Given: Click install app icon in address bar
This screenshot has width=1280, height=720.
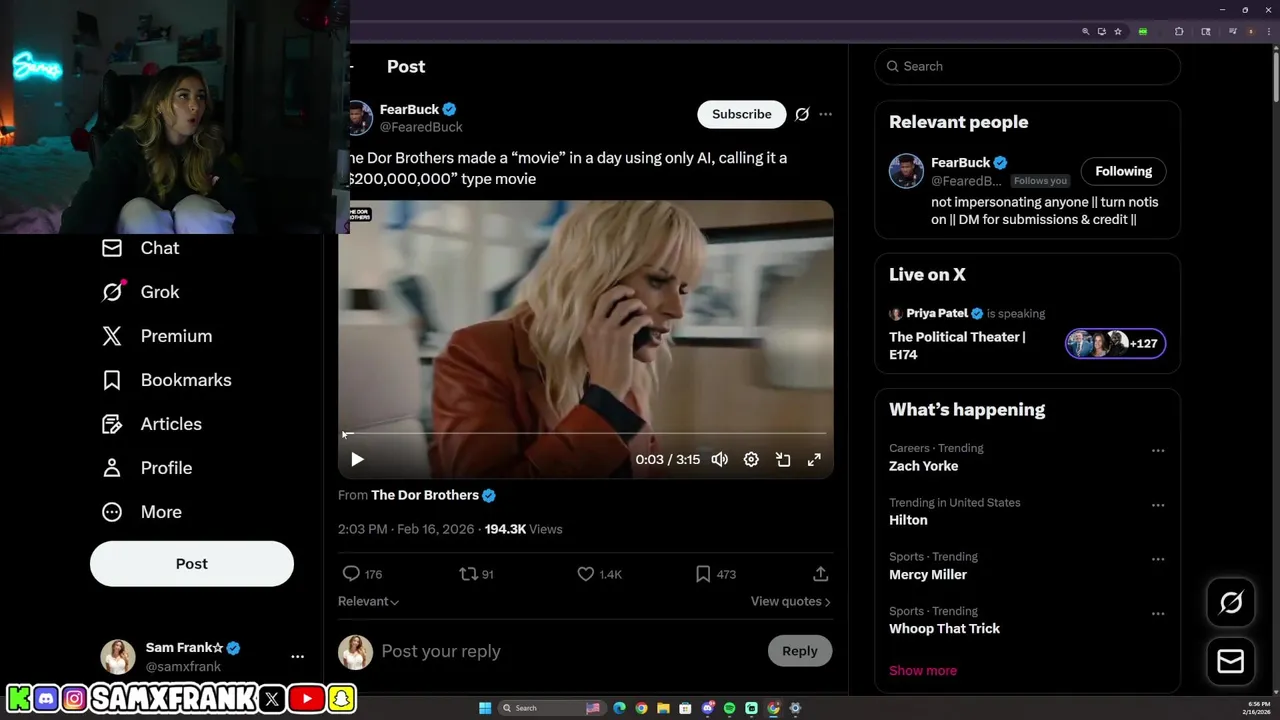Looking at the screenshot, I should click(x=1101, y=32).
